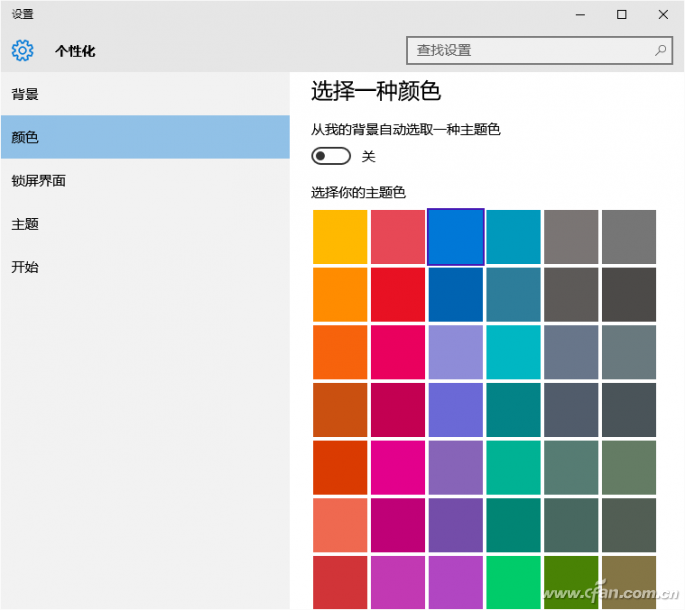The height and width of the screenshot is (610, 685).
Task: Pick the yellow swatch in the top row
Action: pos(340,237)
